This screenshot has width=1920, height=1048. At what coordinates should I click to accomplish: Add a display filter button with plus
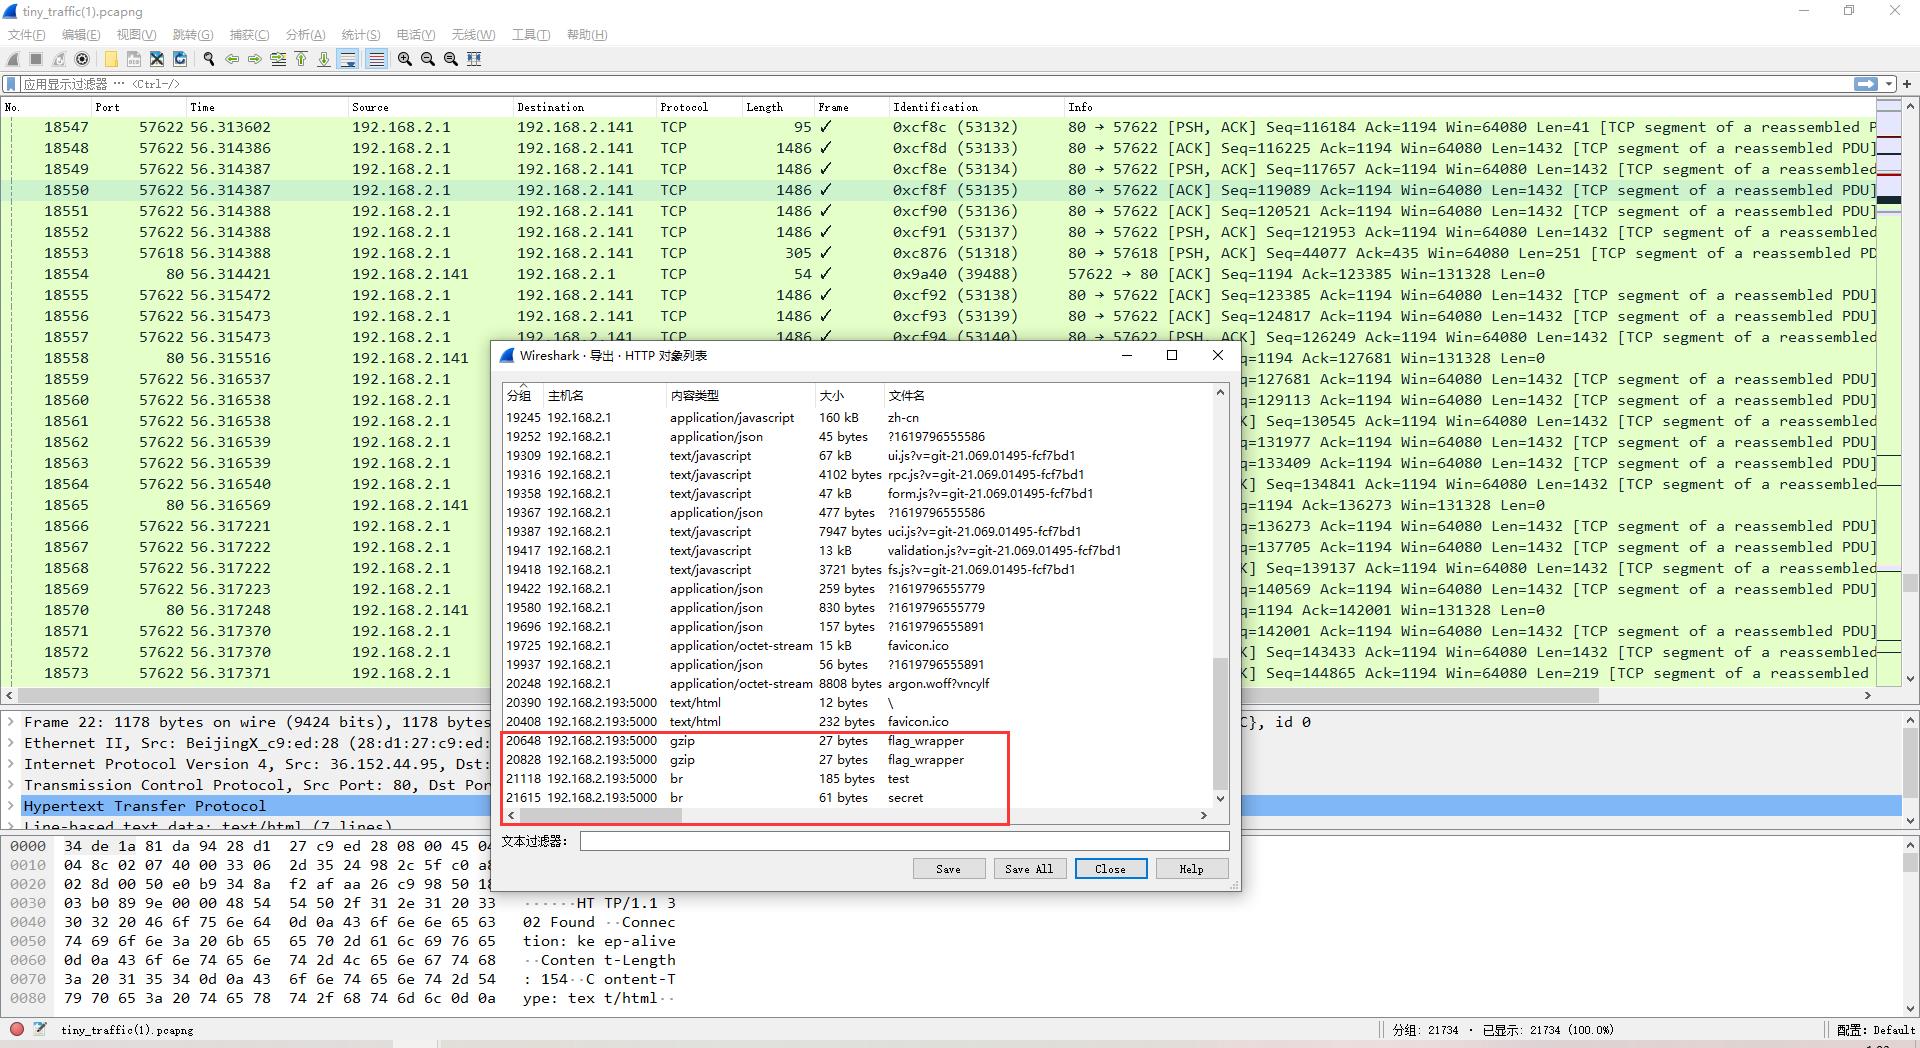[1907, 84]
